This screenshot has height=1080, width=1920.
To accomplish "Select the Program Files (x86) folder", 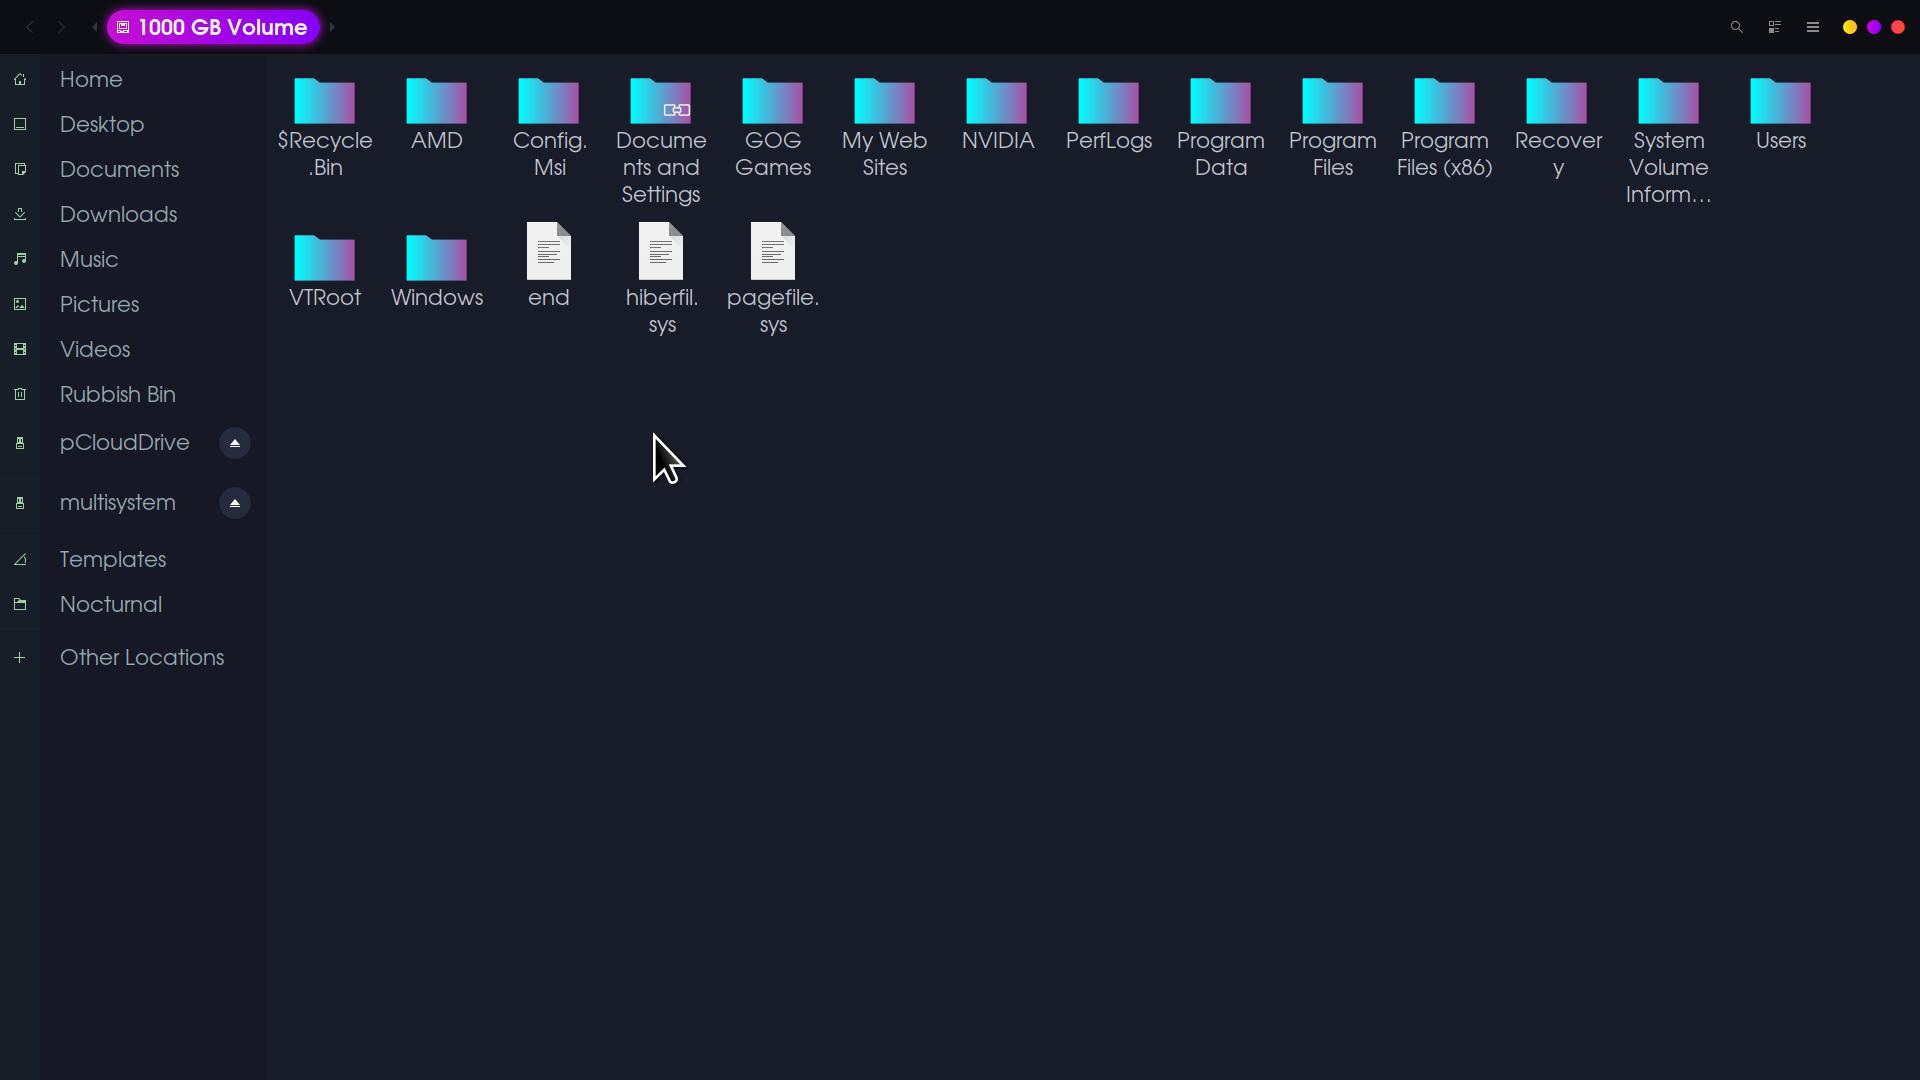I will tap(1444, 103).
